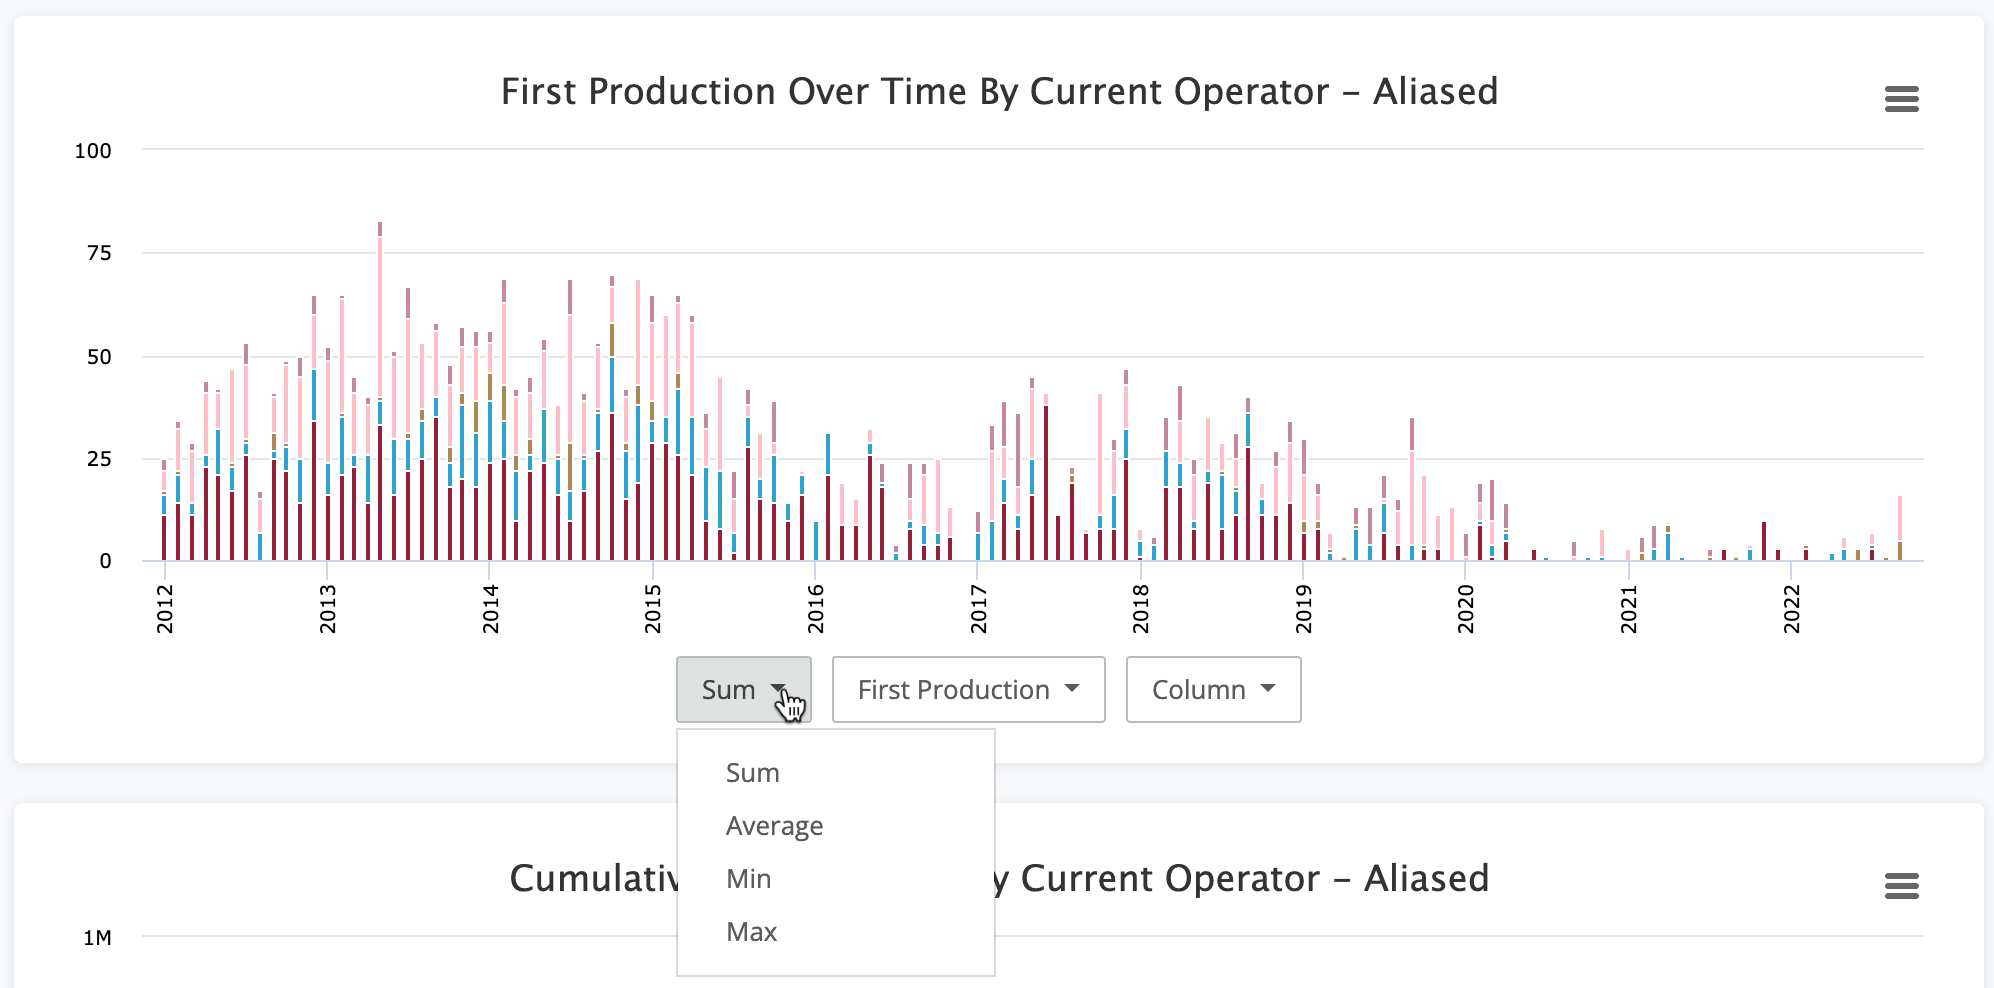Select Min from the aggregation menu

pos(747,878)
